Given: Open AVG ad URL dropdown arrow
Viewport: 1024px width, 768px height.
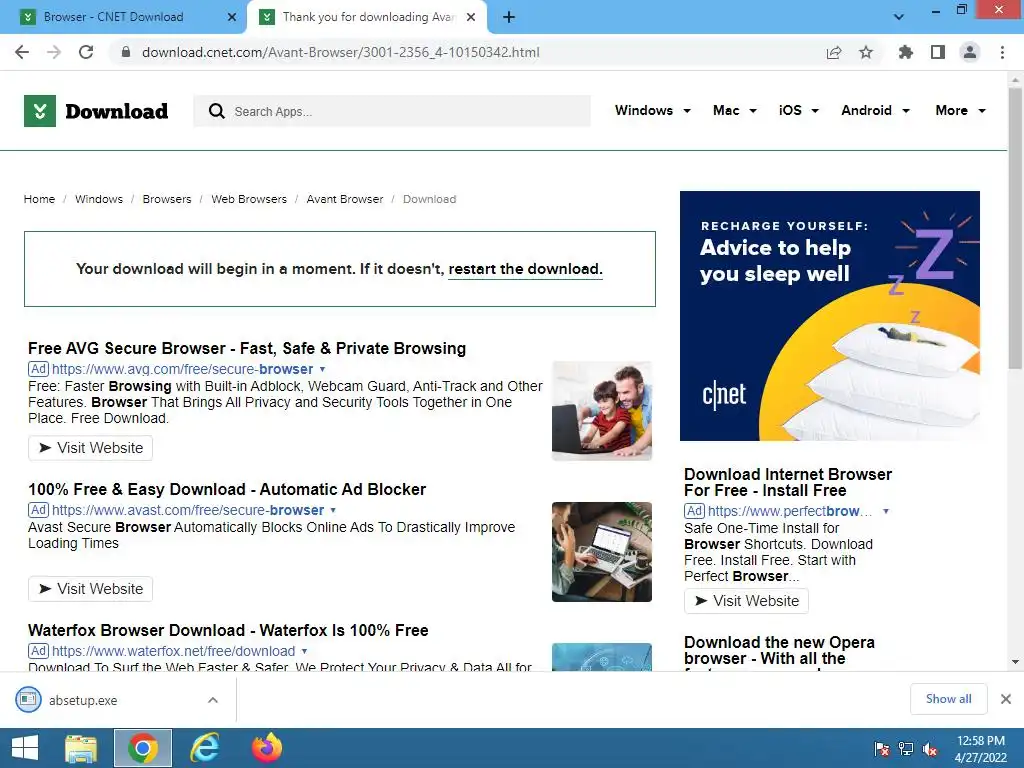Looking at the screenshot, I should 322,369.
